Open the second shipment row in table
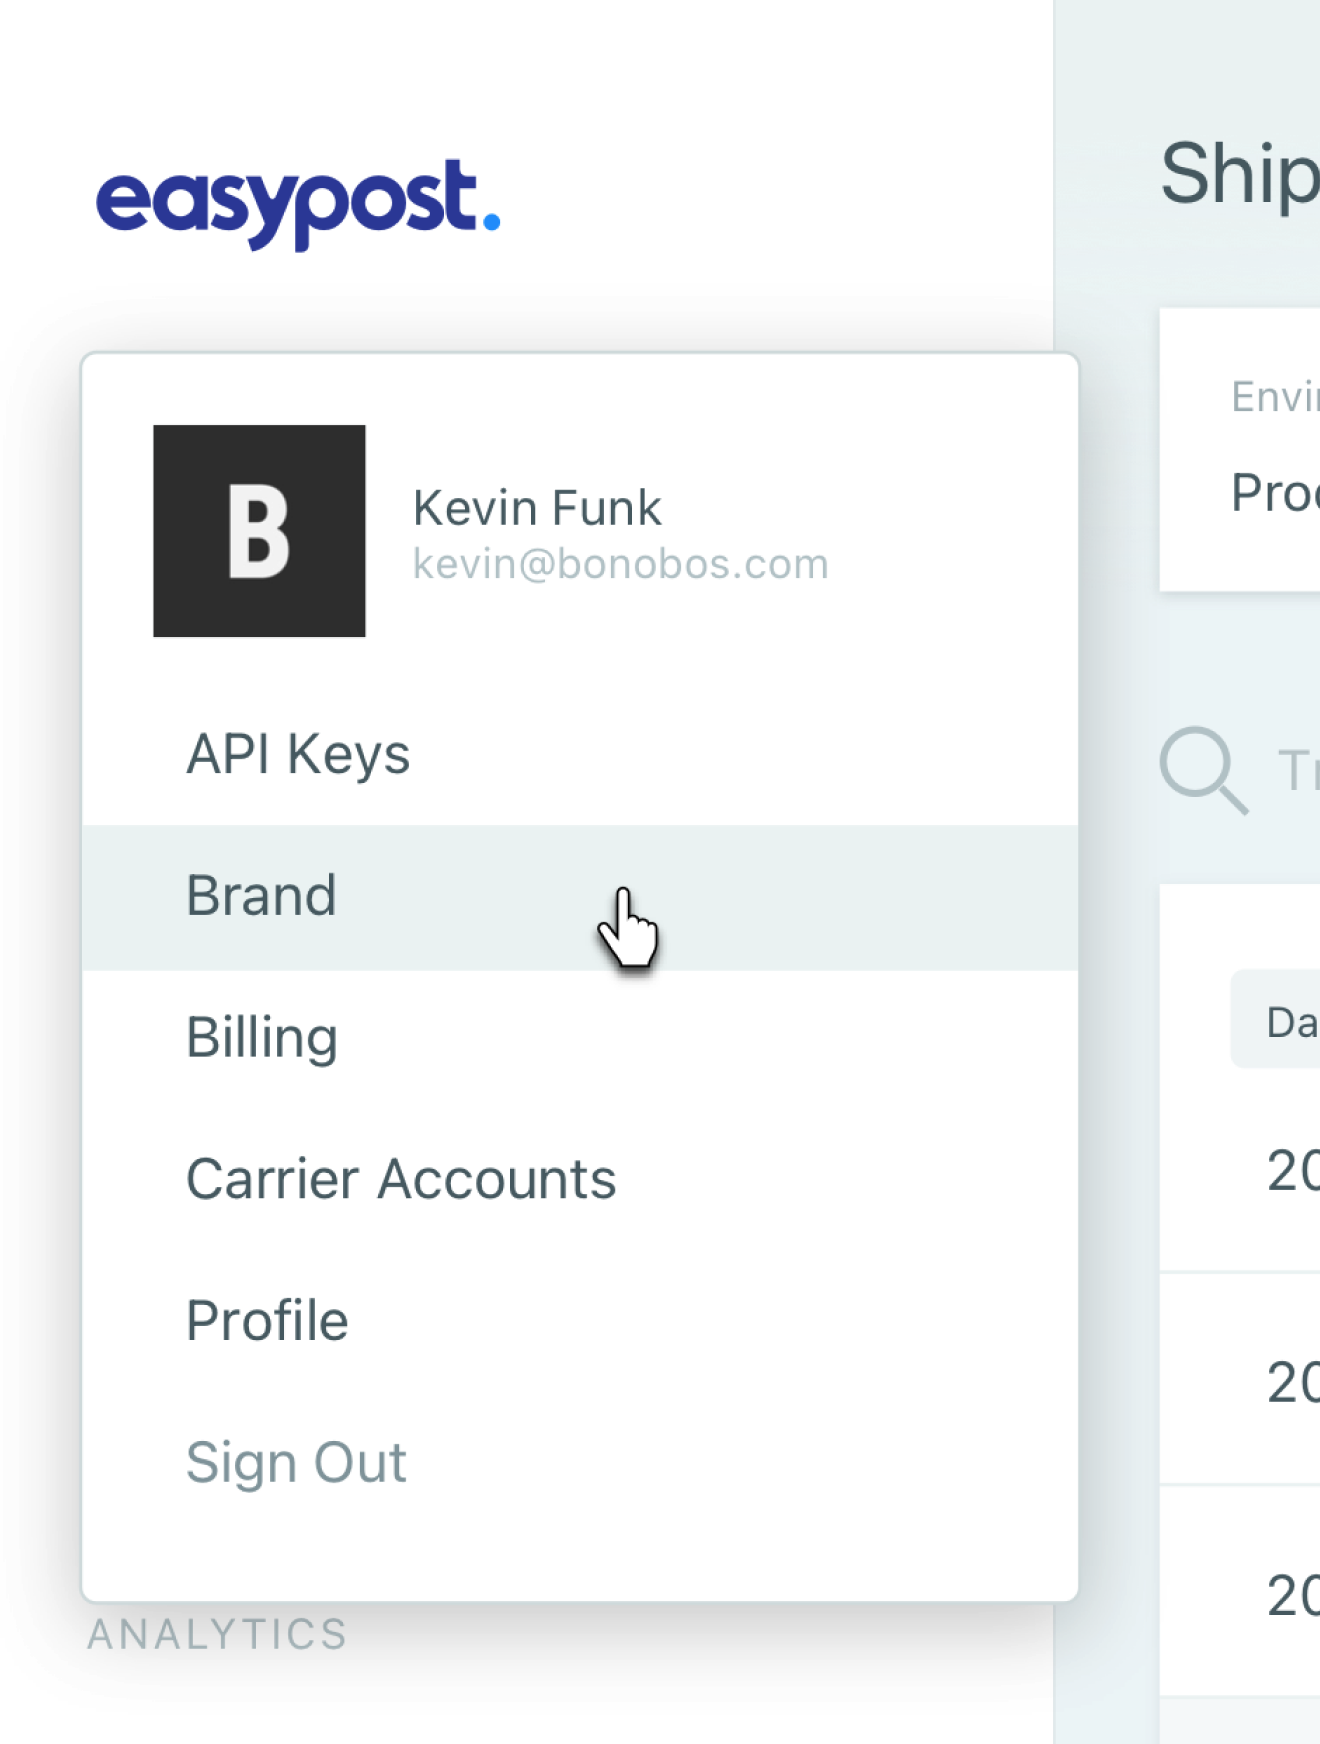This screenshot has width=1320, height=1744. [1240, 1380]
